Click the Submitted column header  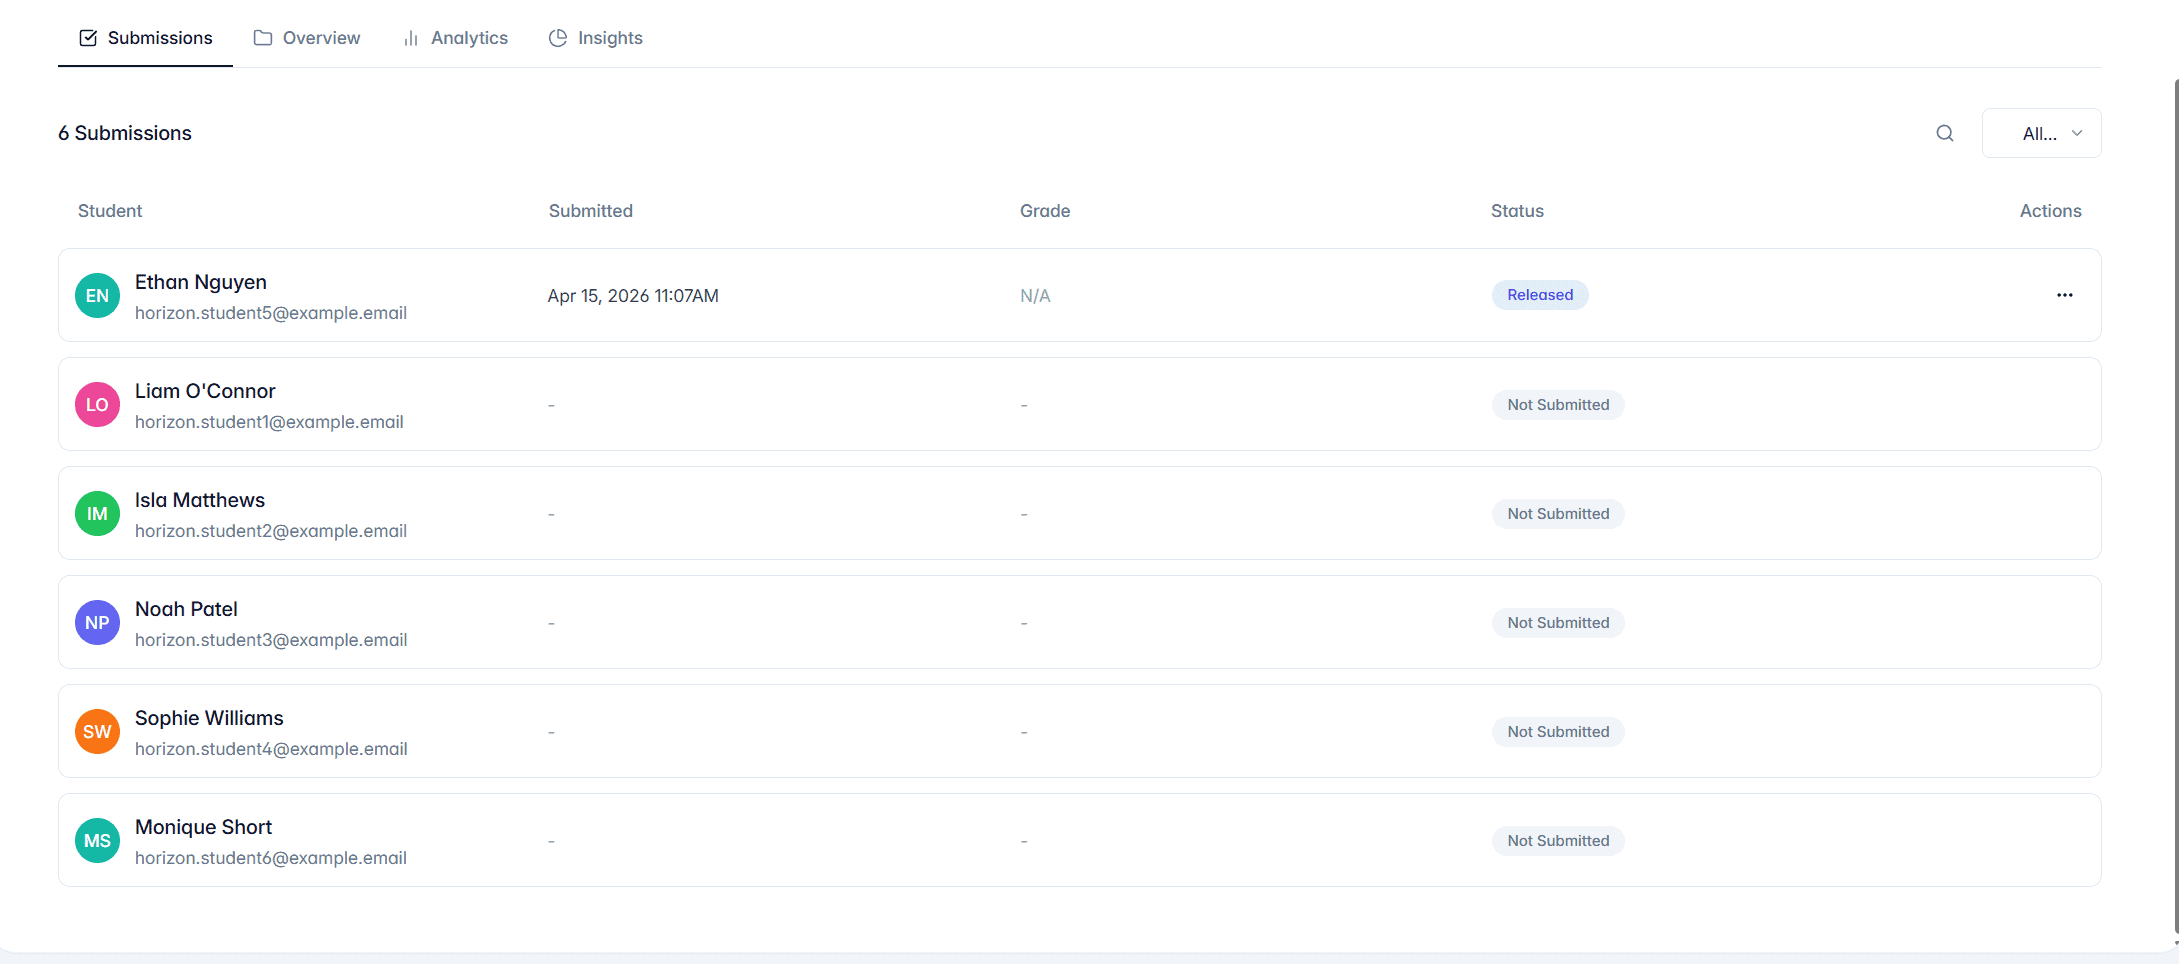point(590,211)
